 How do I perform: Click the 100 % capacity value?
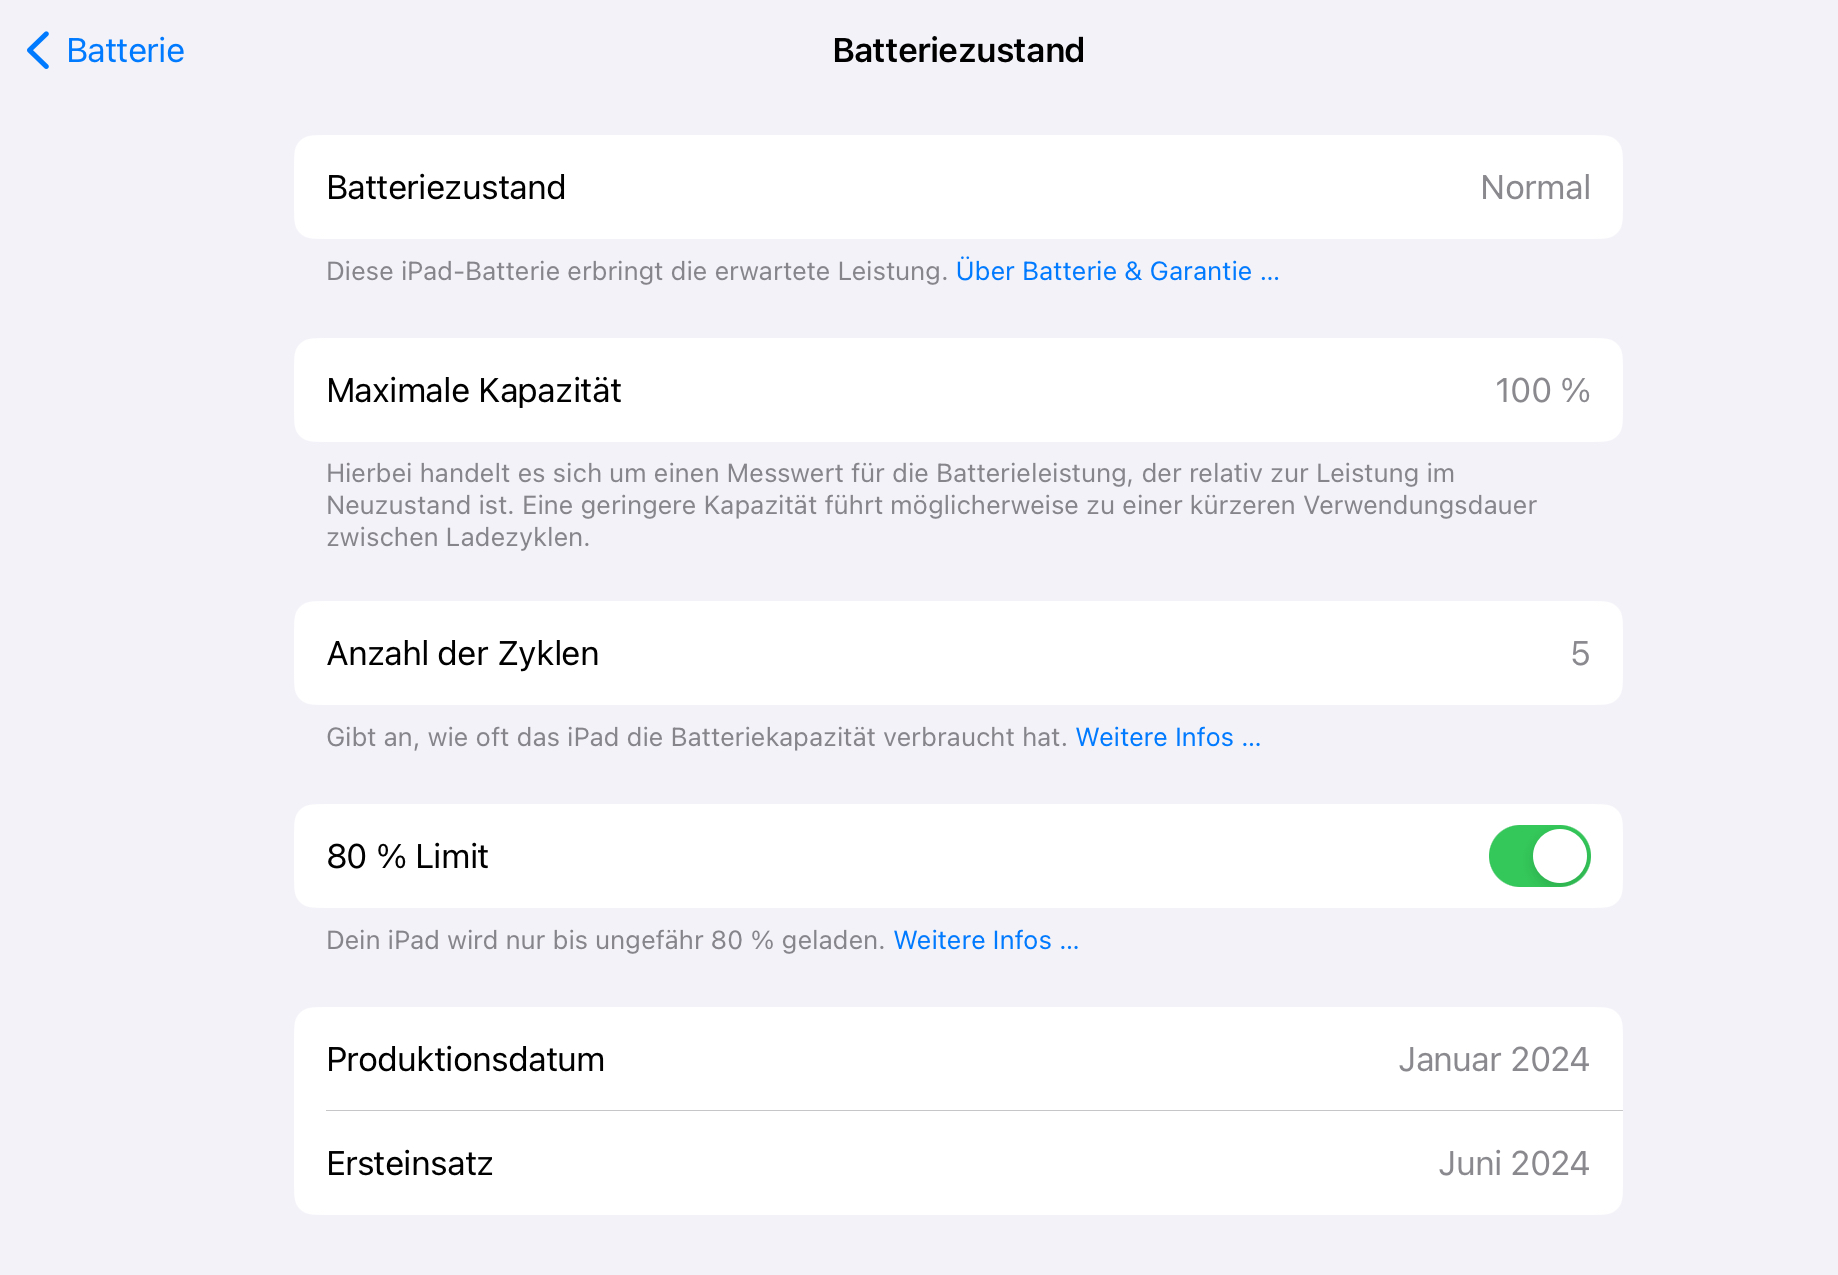click(x=1541, y=390)
